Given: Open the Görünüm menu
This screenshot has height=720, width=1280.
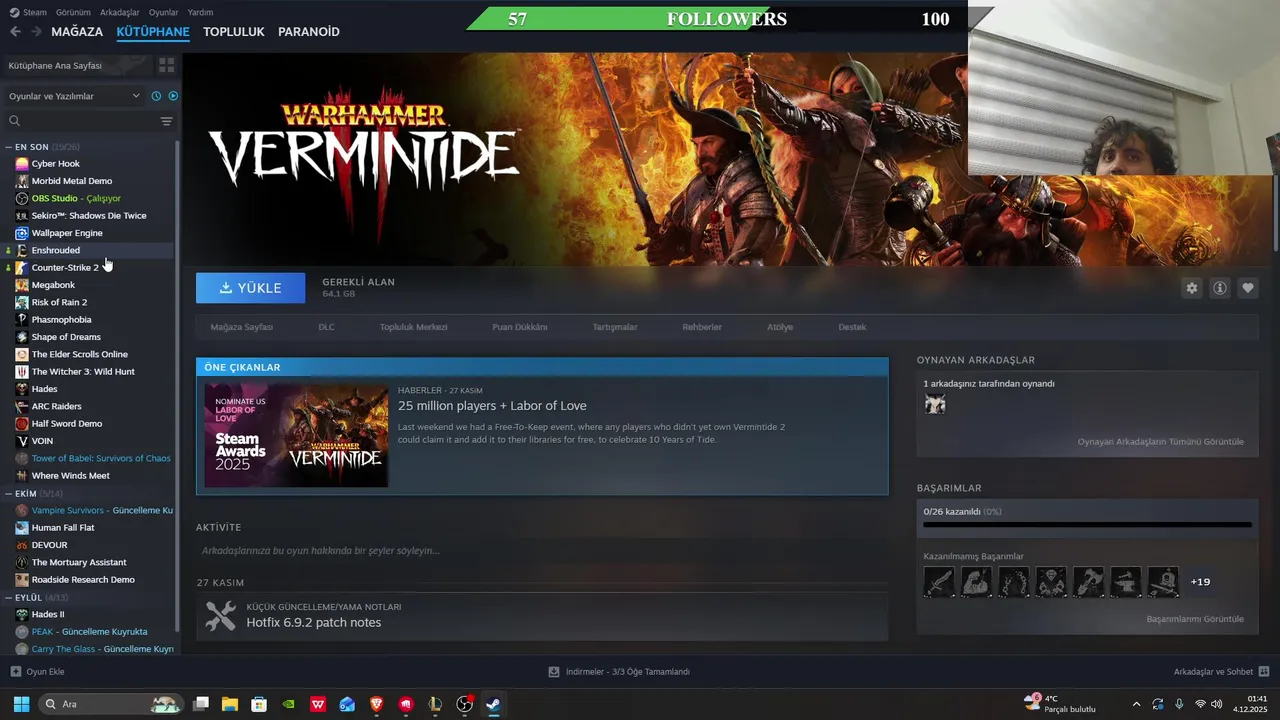Looking at the screenshot, I should (73, 12).
